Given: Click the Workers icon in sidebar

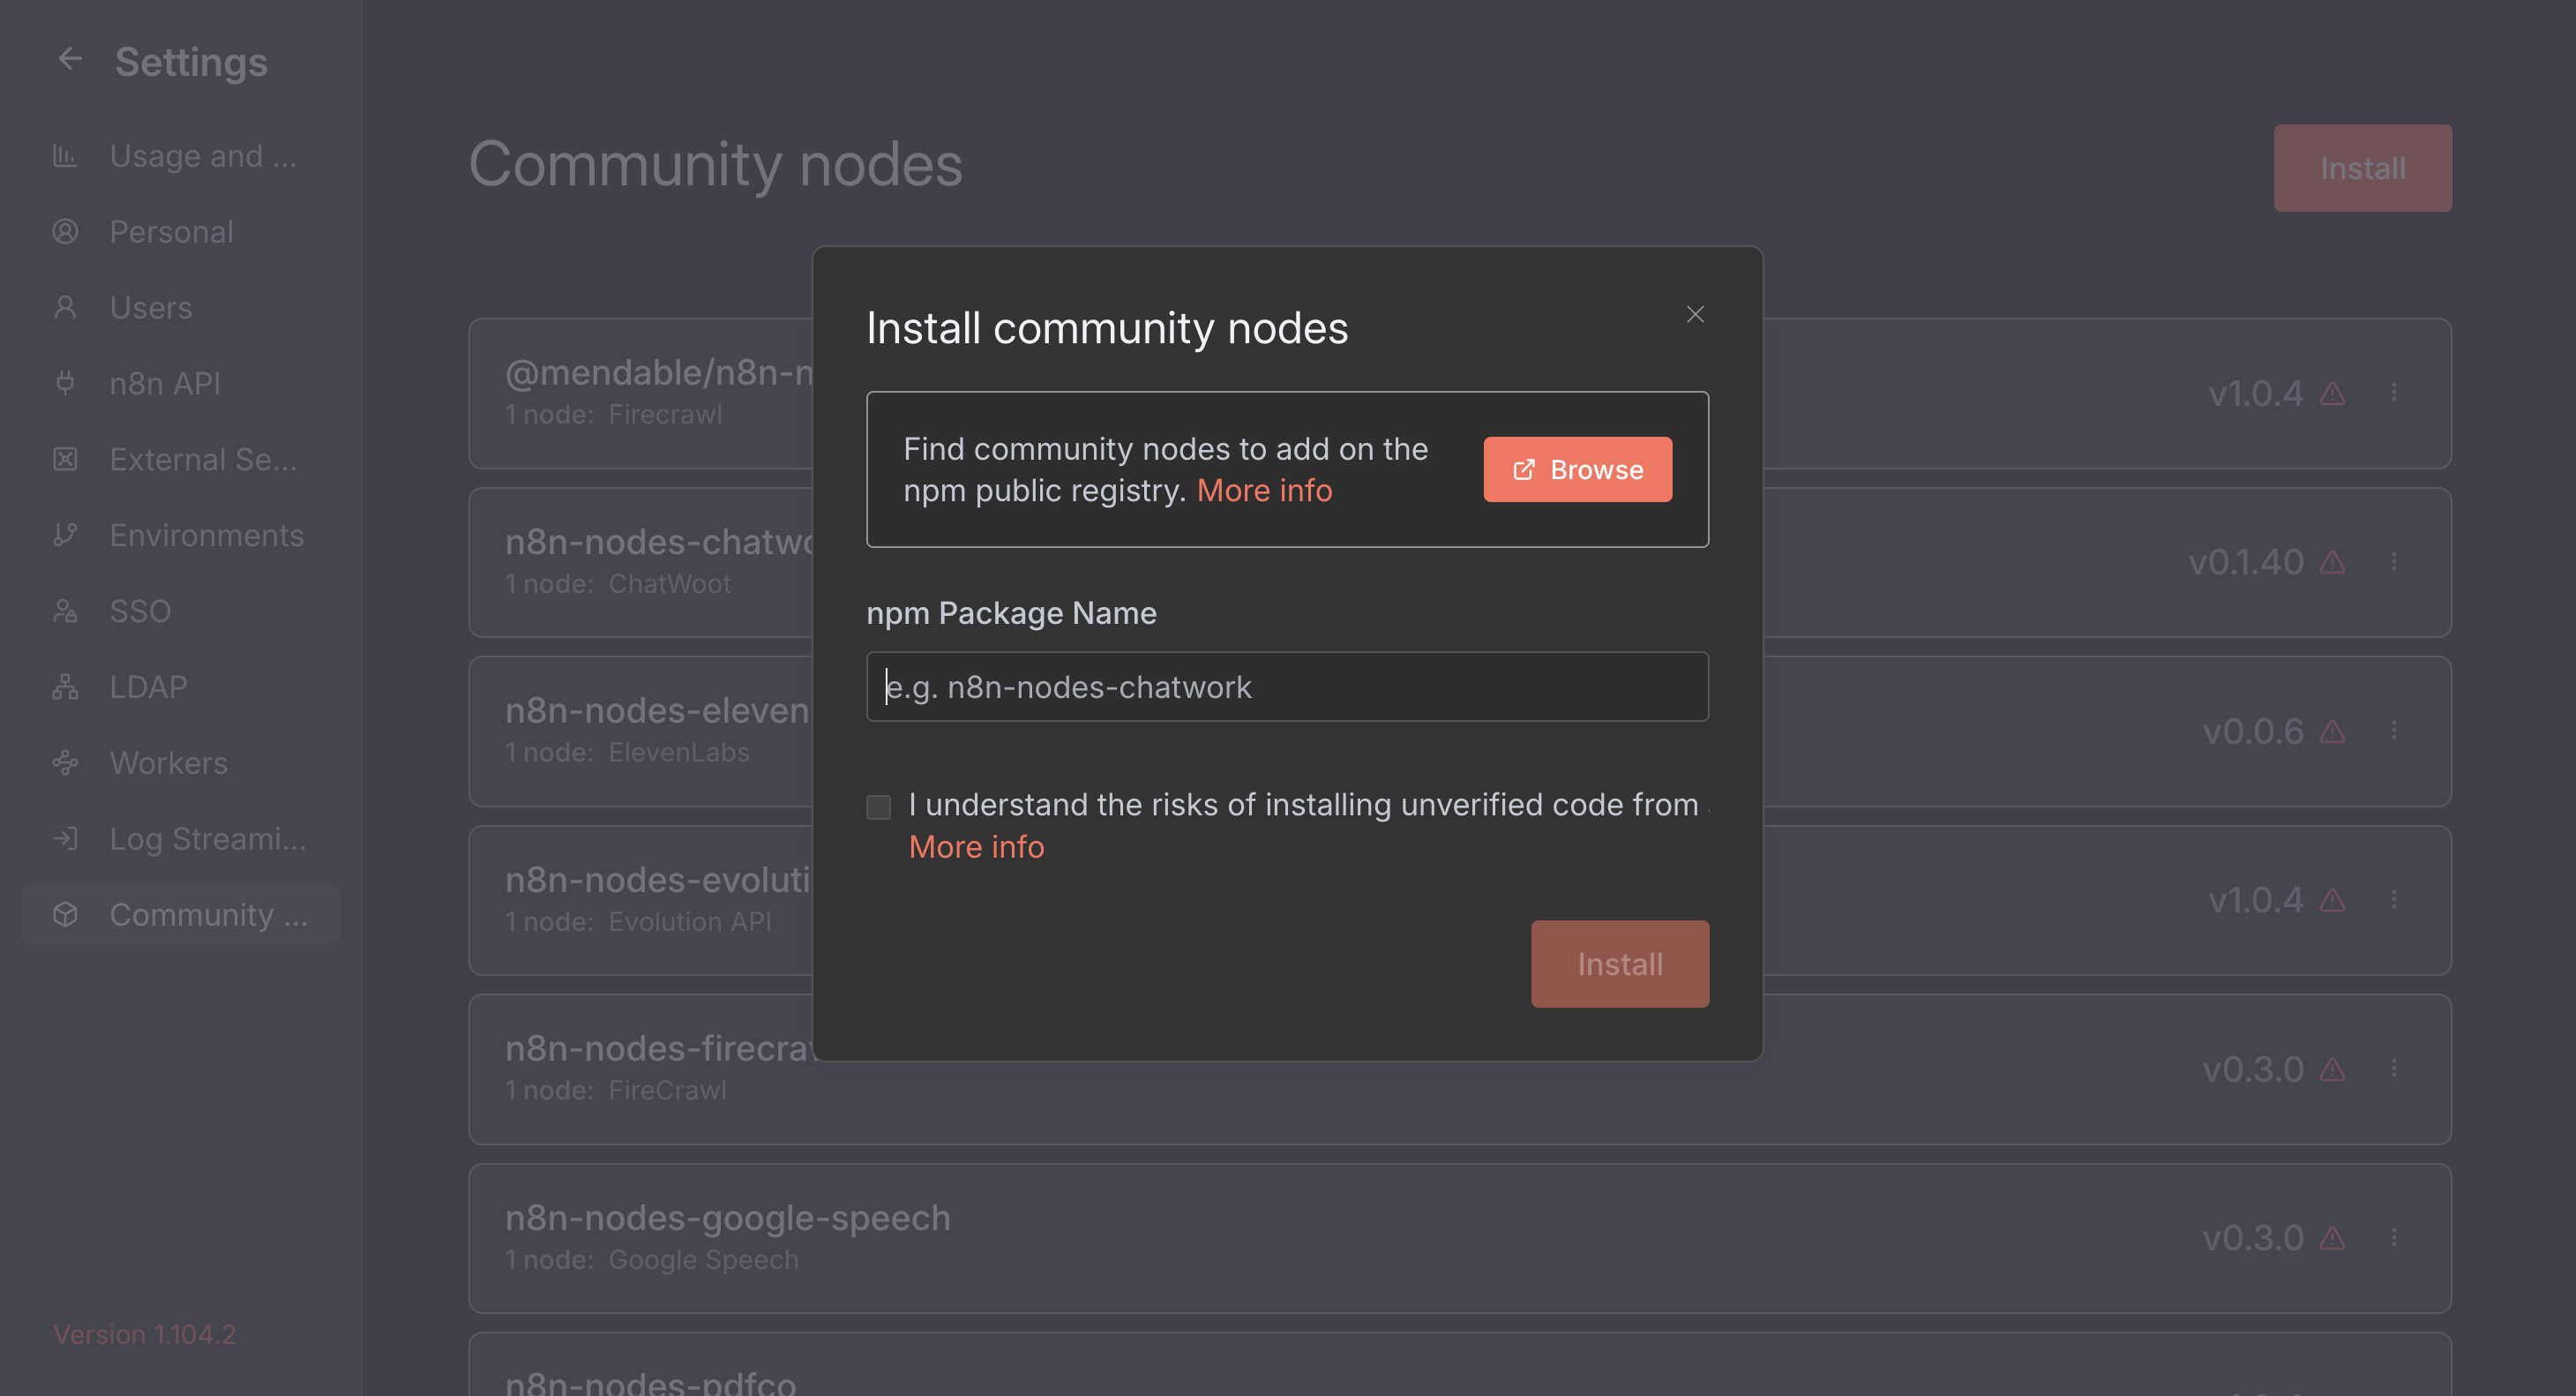Looking at the screenshot, I should (65, 763).
